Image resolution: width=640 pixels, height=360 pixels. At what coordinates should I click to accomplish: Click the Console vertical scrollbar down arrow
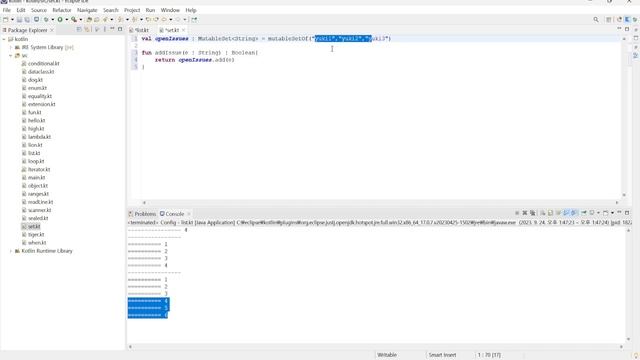coord(629,340)
